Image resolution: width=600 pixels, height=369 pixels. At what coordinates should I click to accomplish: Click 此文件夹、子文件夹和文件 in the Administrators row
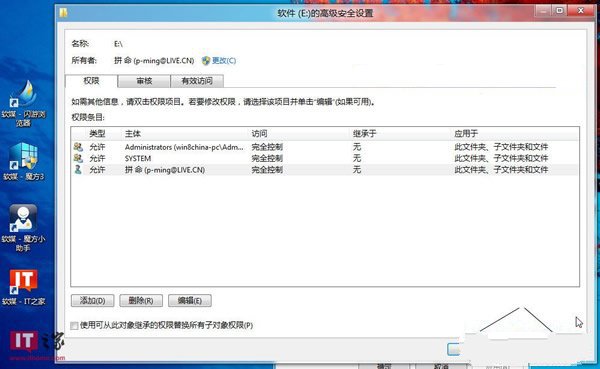coord(501,147)
